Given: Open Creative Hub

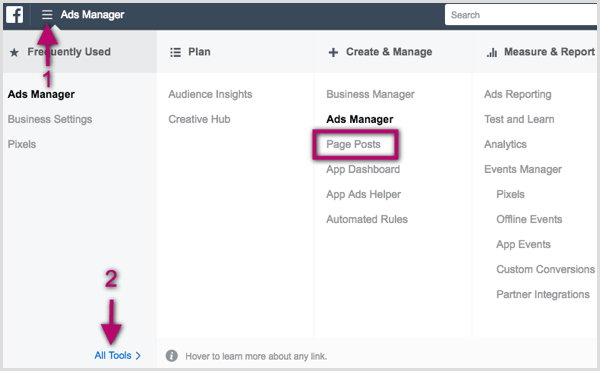Looking at the screenshot, I should coord(199,119).
